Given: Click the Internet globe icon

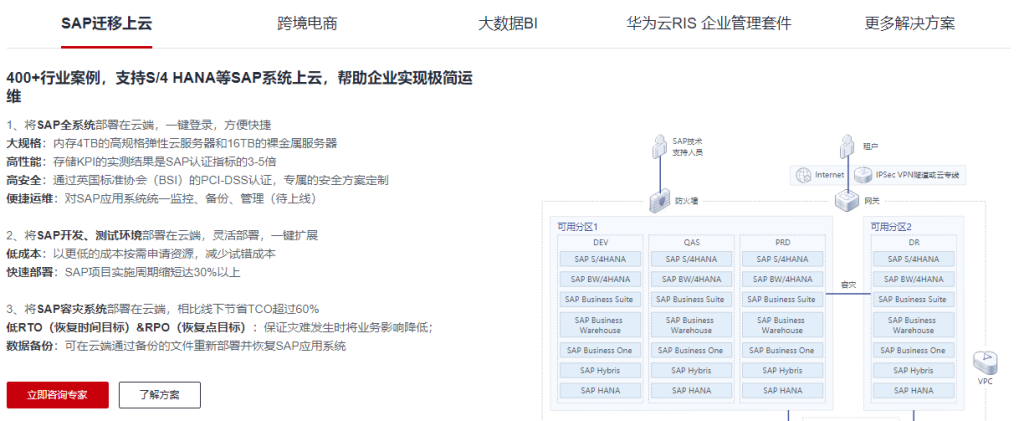Looking at the screenshot, I should click(802, 175).
